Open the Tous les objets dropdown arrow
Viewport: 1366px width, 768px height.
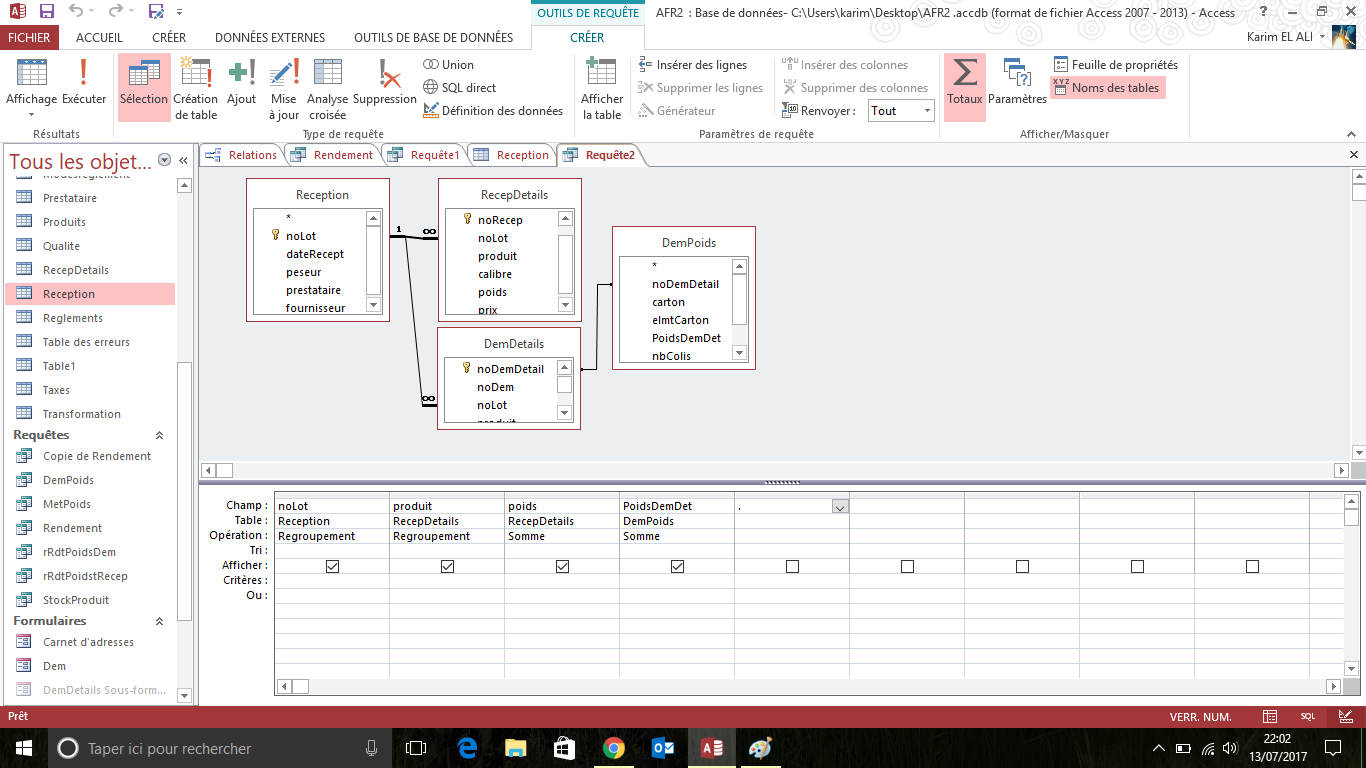[x=166, y=161]
